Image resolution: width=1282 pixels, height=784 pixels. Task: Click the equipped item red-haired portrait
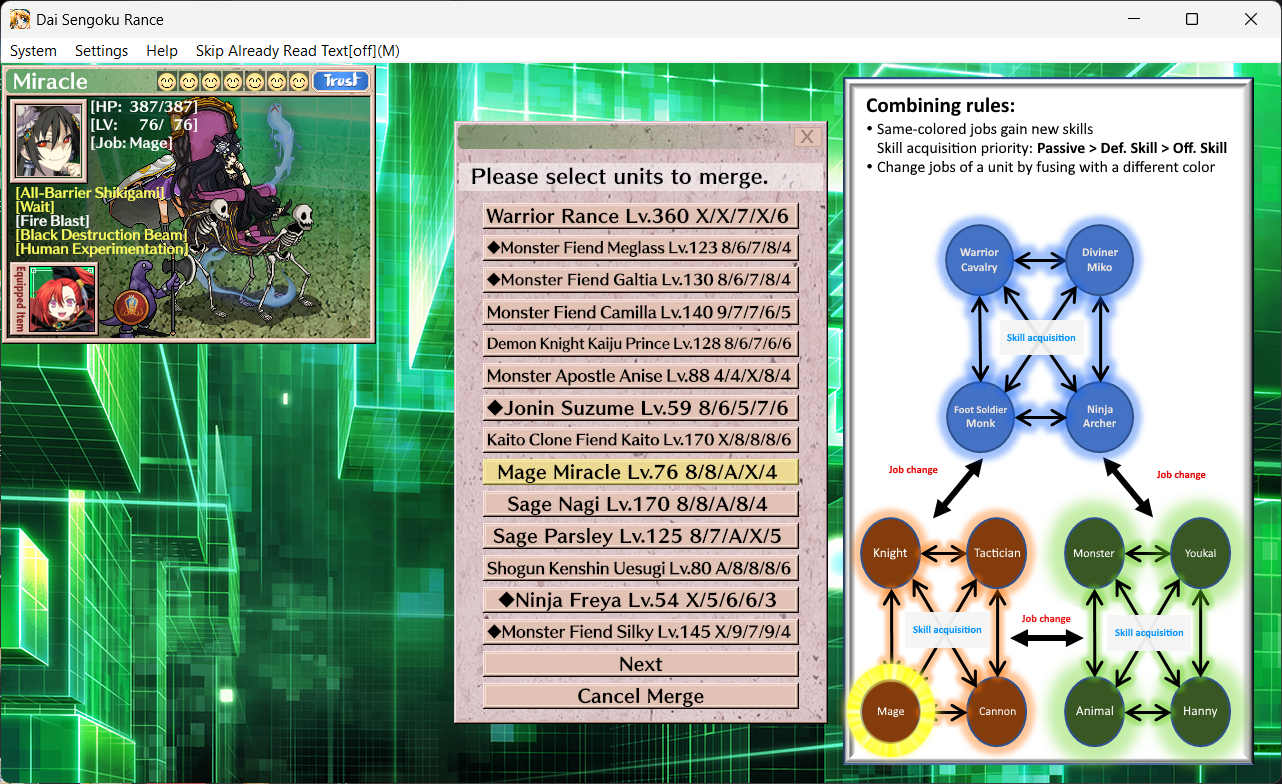pyautogui.click(x=62, y=298)
